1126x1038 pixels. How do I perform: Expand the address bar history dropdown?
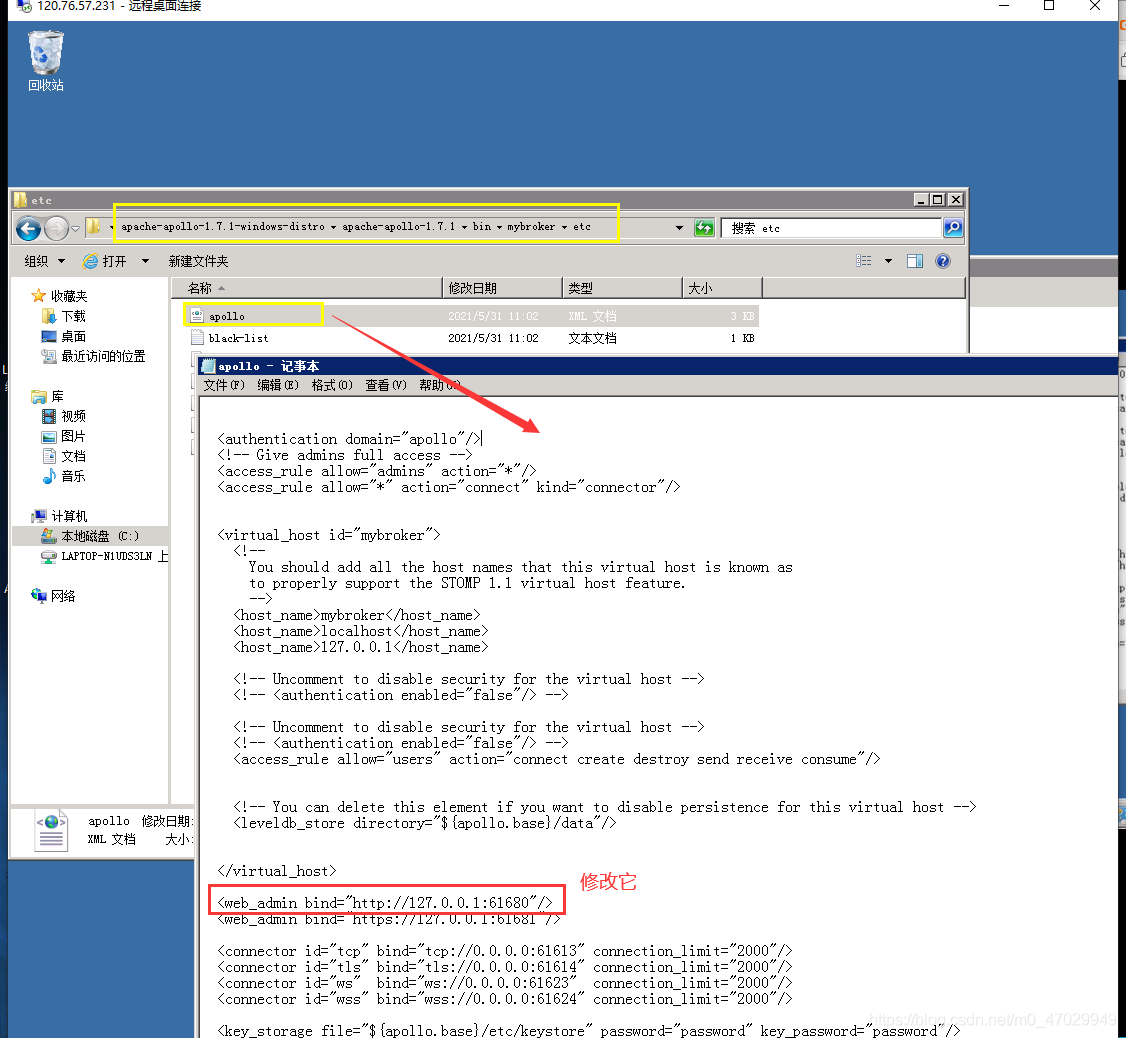coord(679,228)
